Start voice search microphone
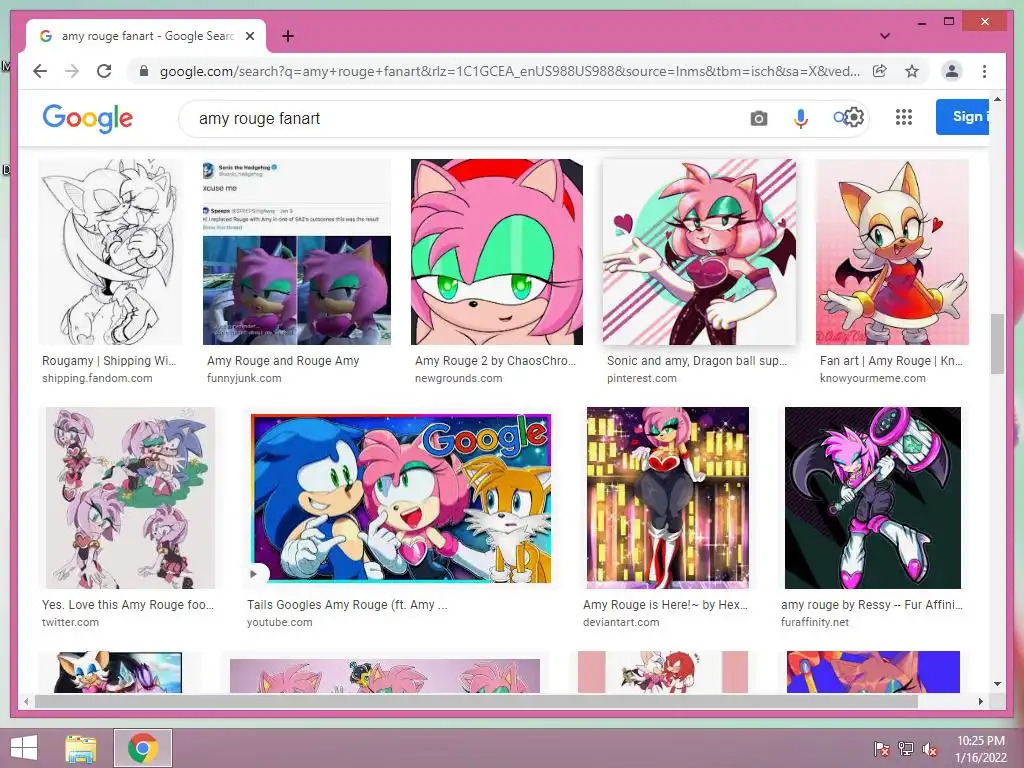This screenshot has height=768, width=1024. pyautogui.click(x=801, y=118)
